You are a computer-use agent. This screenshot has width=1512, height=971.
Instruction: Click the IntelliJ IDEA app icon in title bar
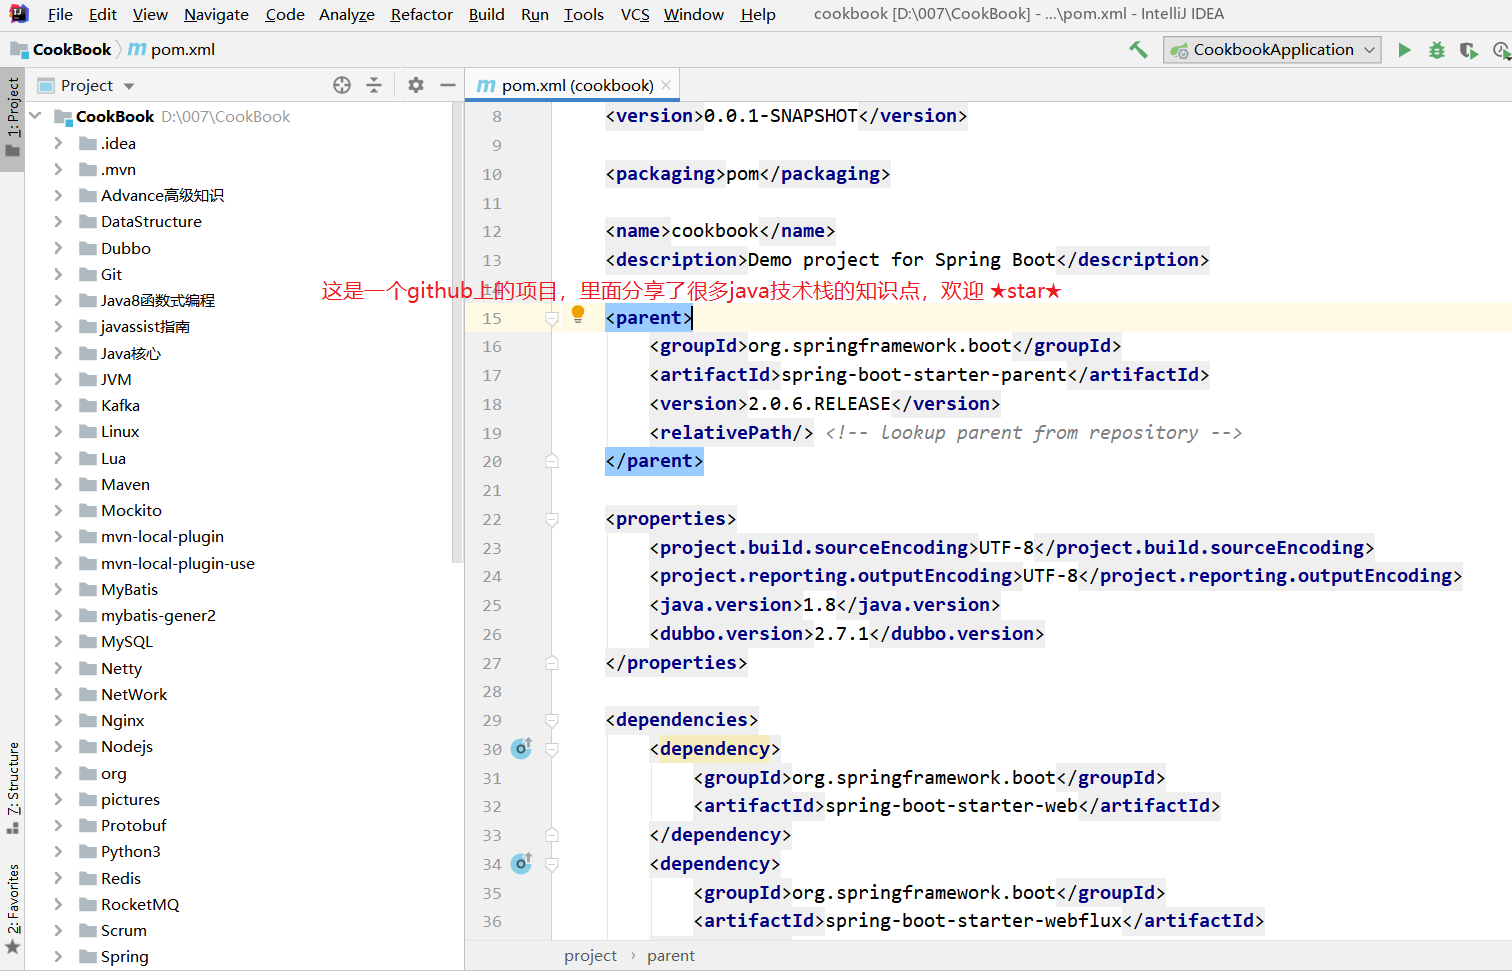pyautogui.click(x=19, y=14)
